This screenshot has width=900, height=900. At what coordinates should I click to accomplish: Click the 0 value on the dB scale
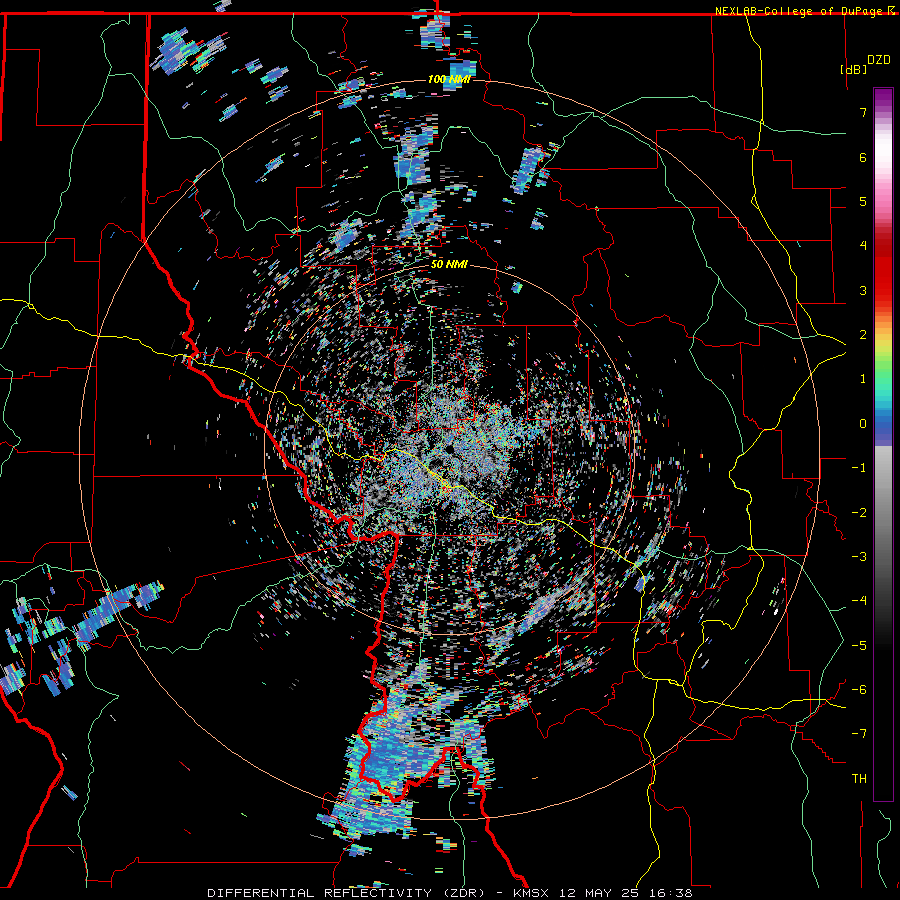(863, 424)
